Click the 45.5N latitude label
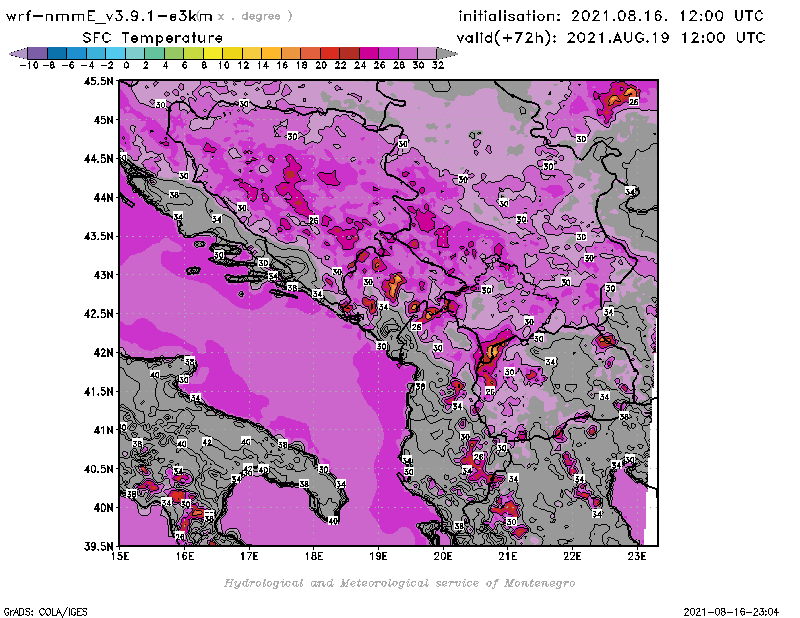Screen dimensions: 800x618 click(x=98, y=81)
